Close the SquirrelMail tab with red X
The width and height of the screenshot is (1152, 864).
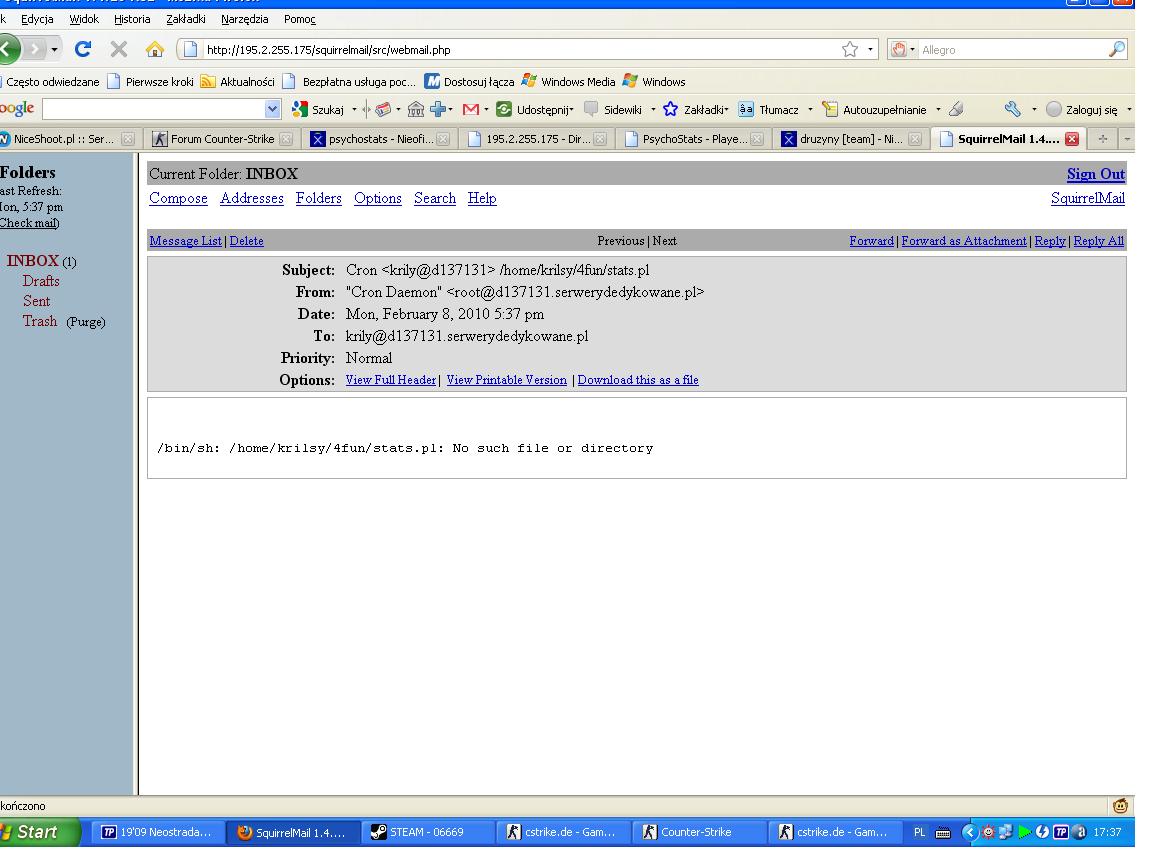pos(1072,139)
